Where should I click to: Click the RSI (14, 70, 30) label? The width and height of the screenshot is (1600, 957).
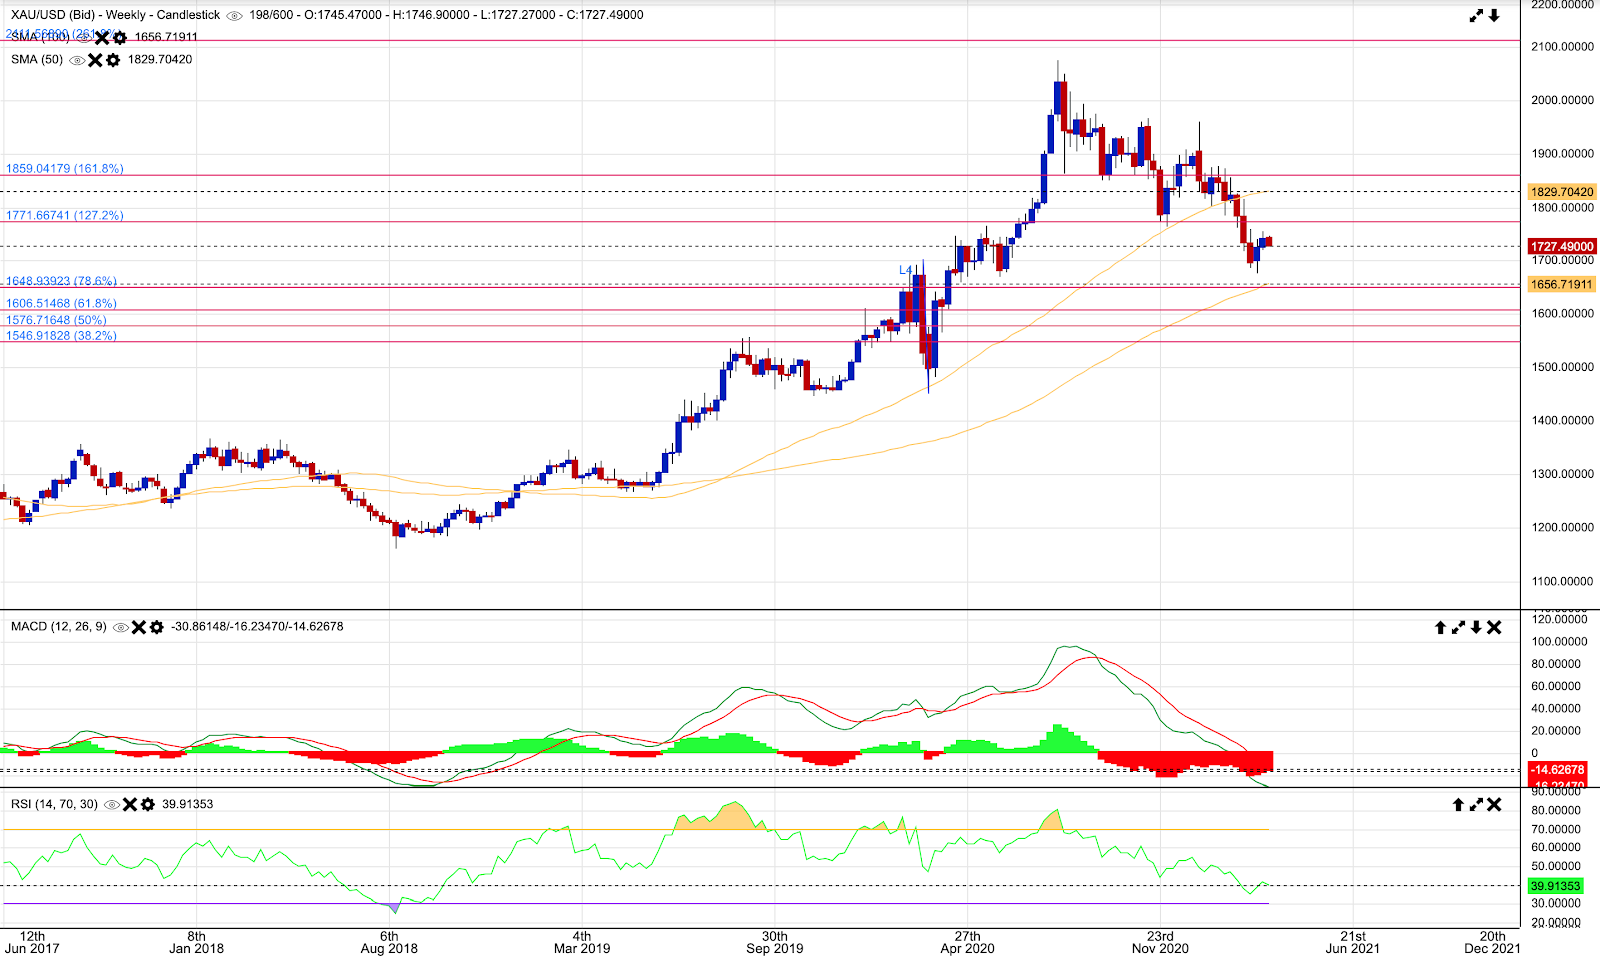click(x=55, y=805)
